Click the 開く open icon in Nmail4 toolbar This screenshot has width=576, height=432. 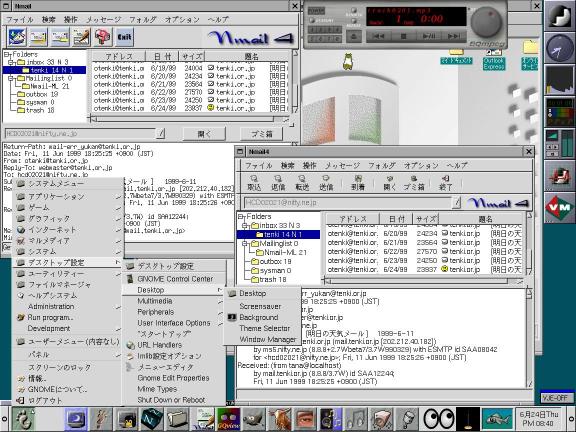click(x=389, y=183)
